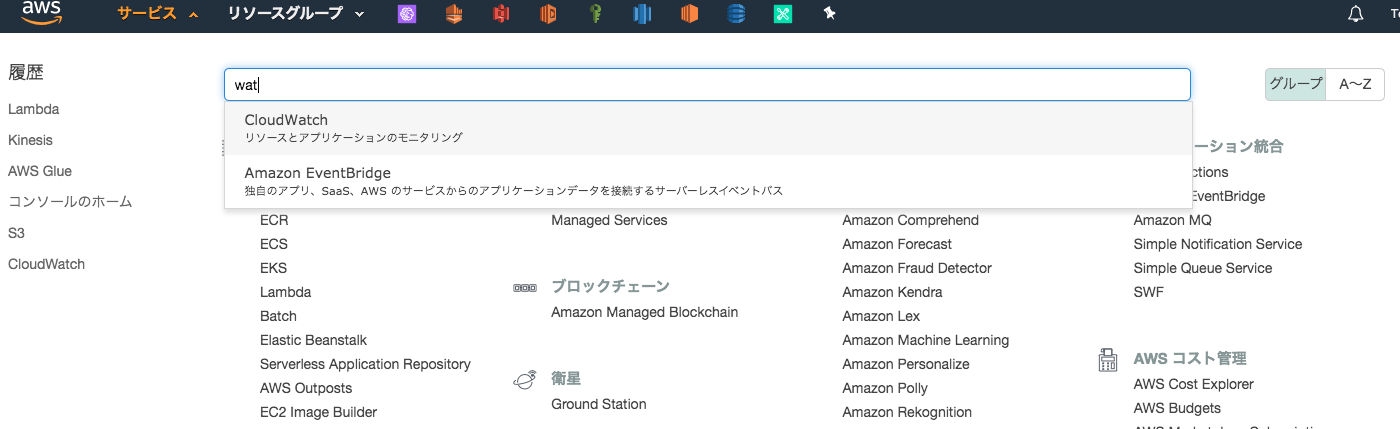Open Ground Station
The image size is (1400, 429).
pyautogui.click(x=598, y=404)
